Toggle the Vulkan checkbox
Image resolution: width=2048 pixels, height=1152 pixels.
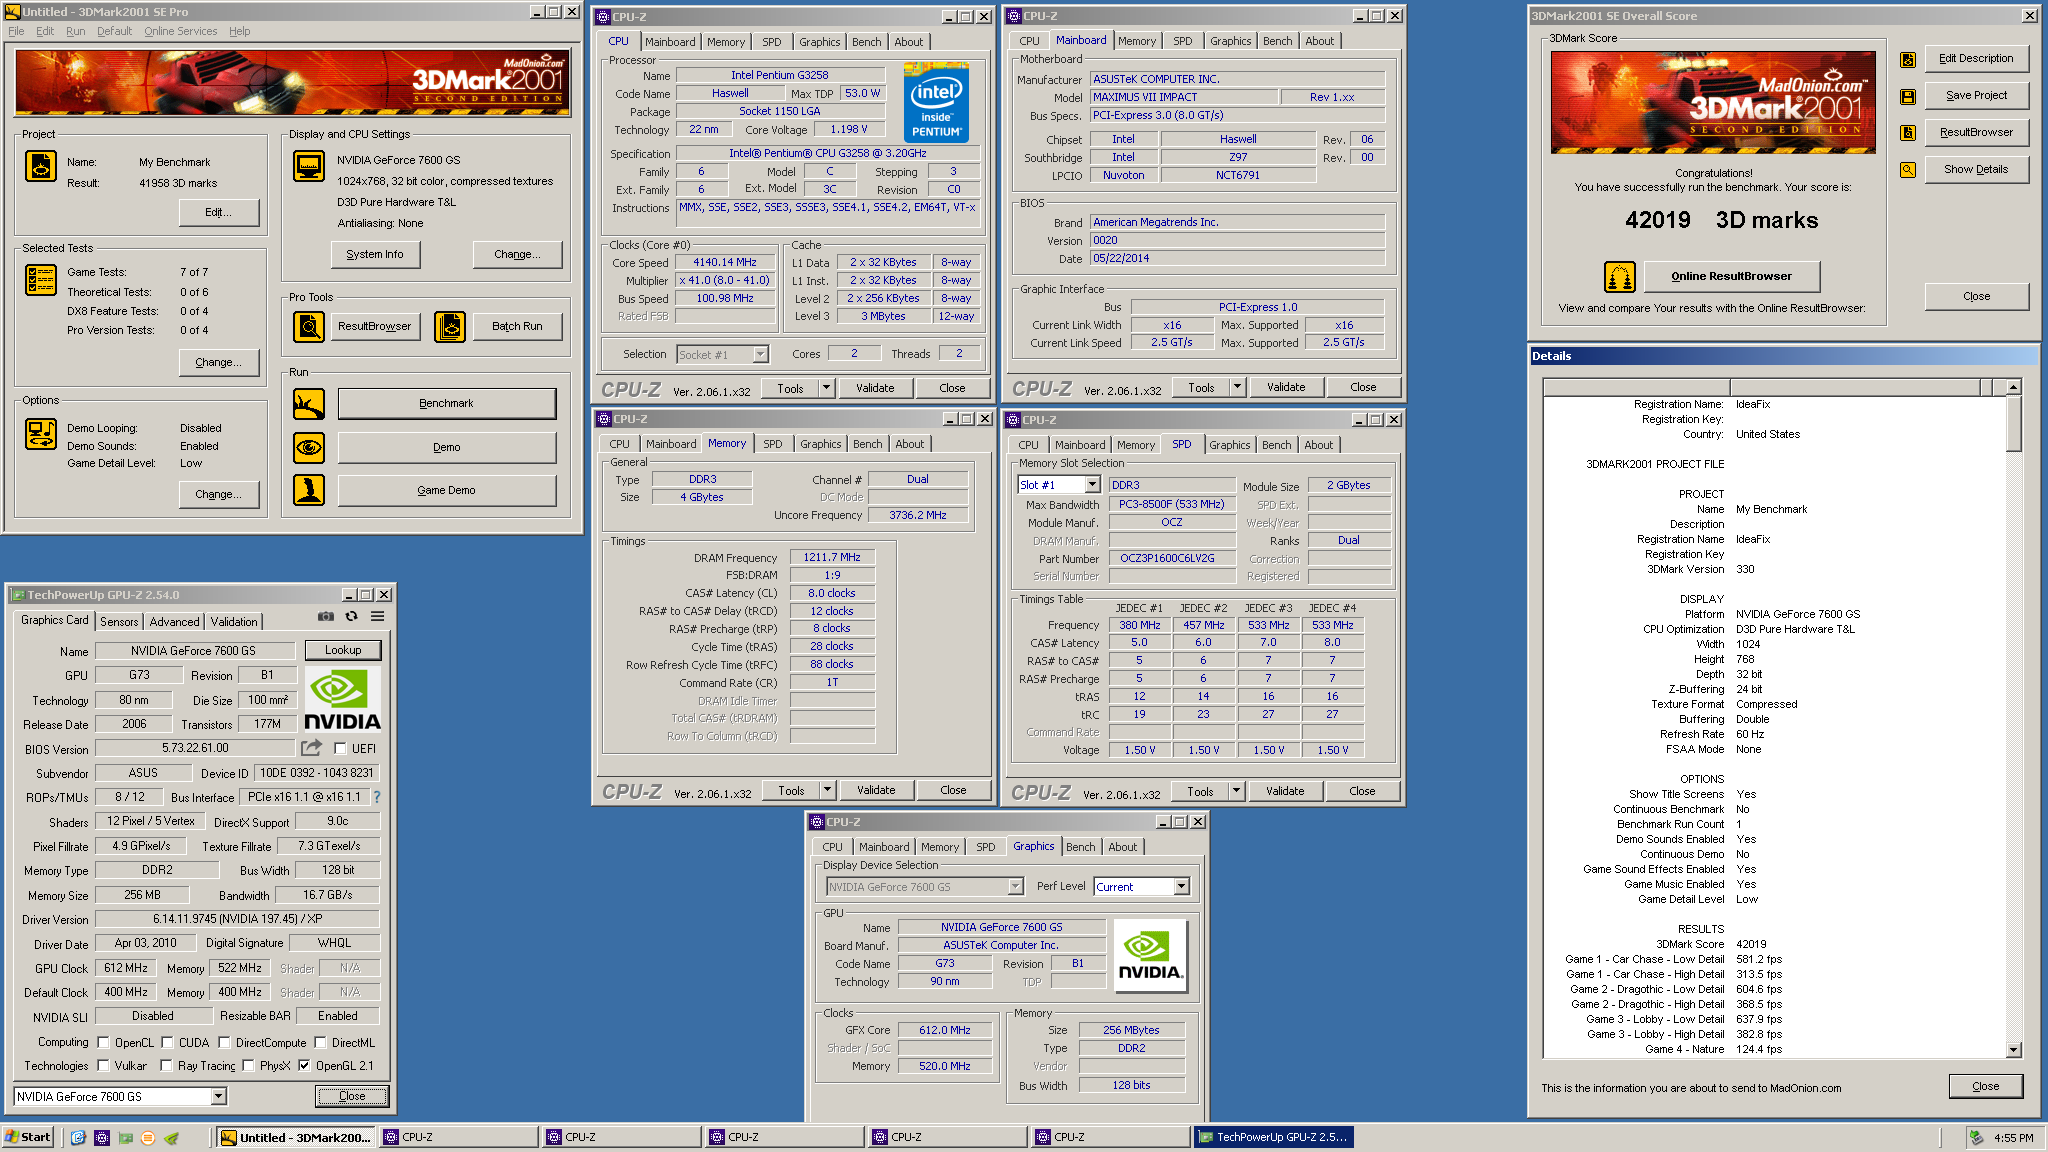tap(103, 1066)
